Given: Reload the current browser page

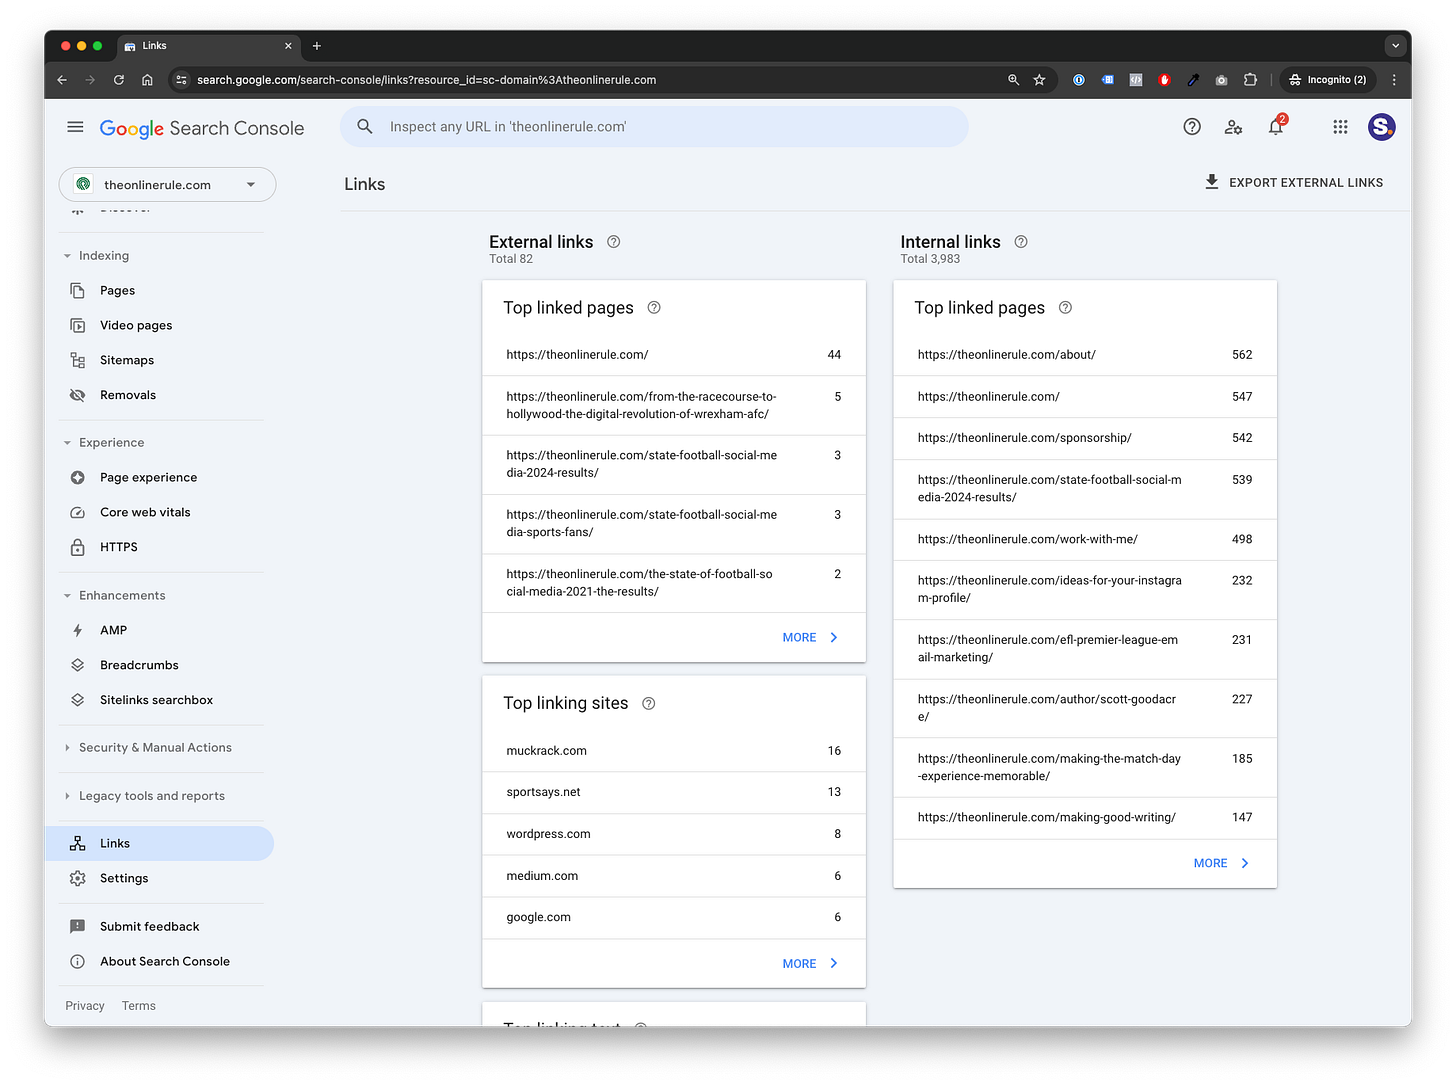Looking at the screenshot, I should tap(119, 80).
